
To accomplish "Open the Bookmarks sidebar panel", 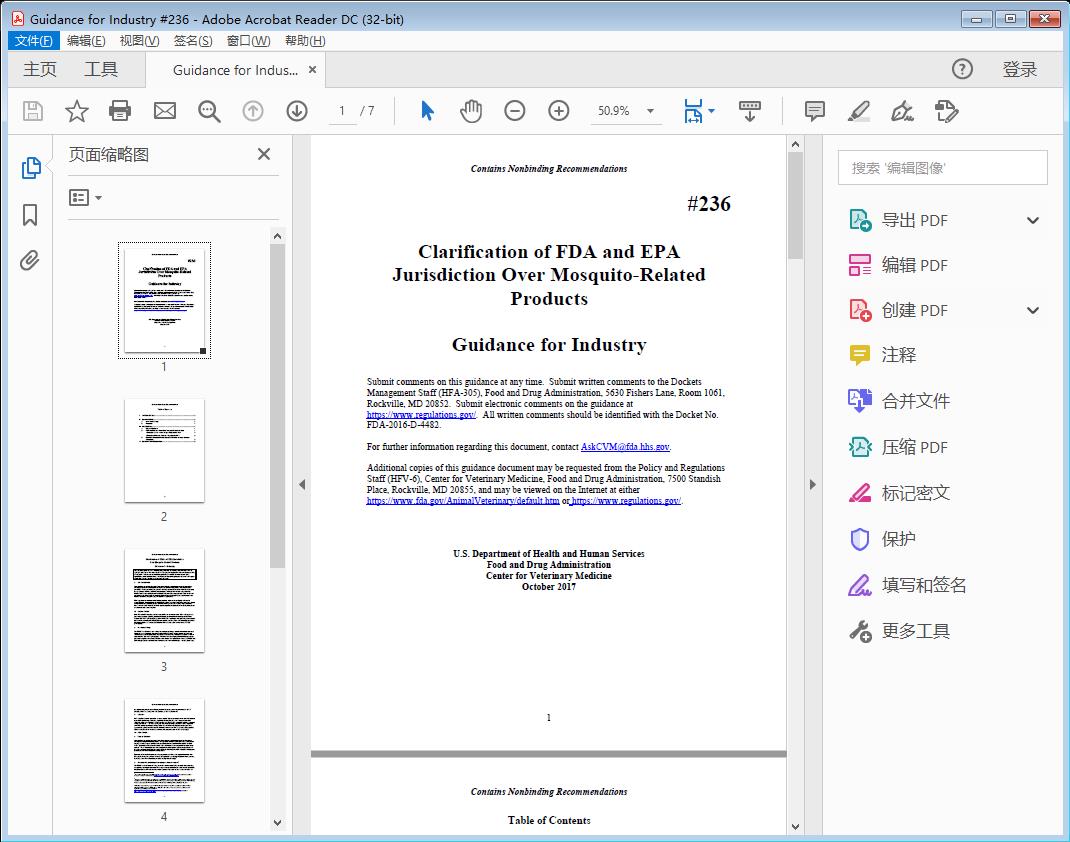I will tap(30, 214).
